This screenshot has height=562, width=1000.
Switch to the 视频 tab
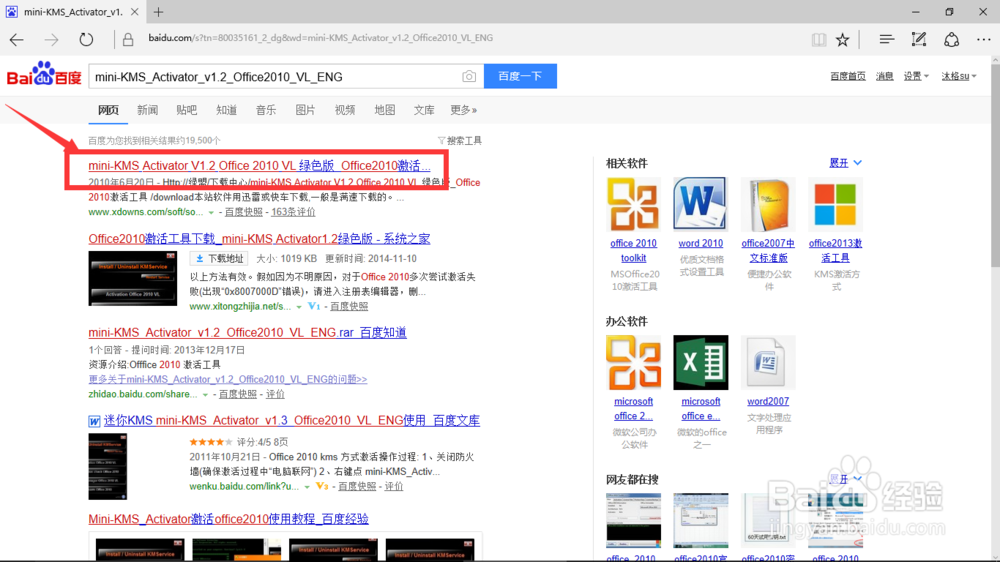click(345, 110)
